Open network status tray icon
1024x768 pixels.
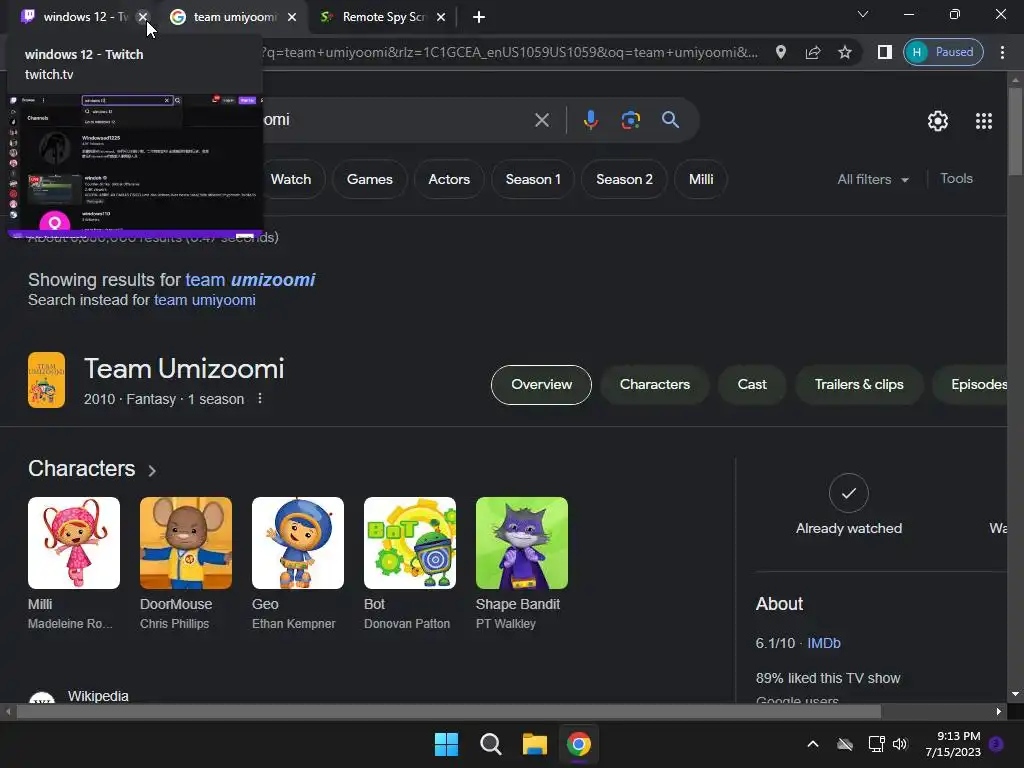click(x=876, y=744)
